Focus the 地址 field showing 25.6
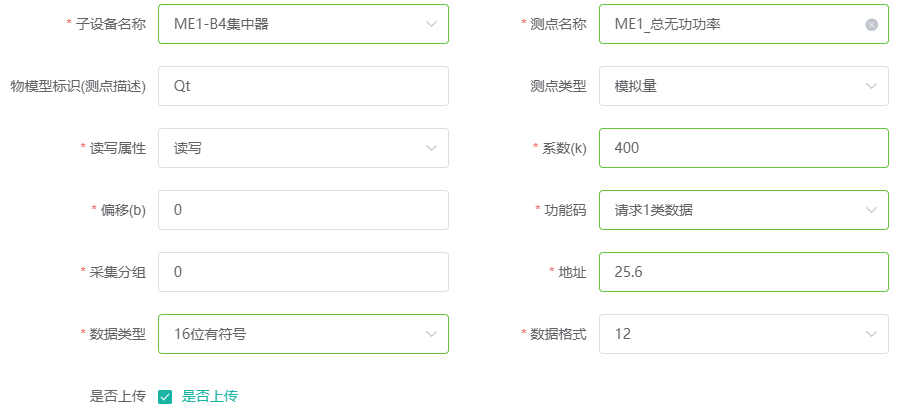 coord(744,272)
